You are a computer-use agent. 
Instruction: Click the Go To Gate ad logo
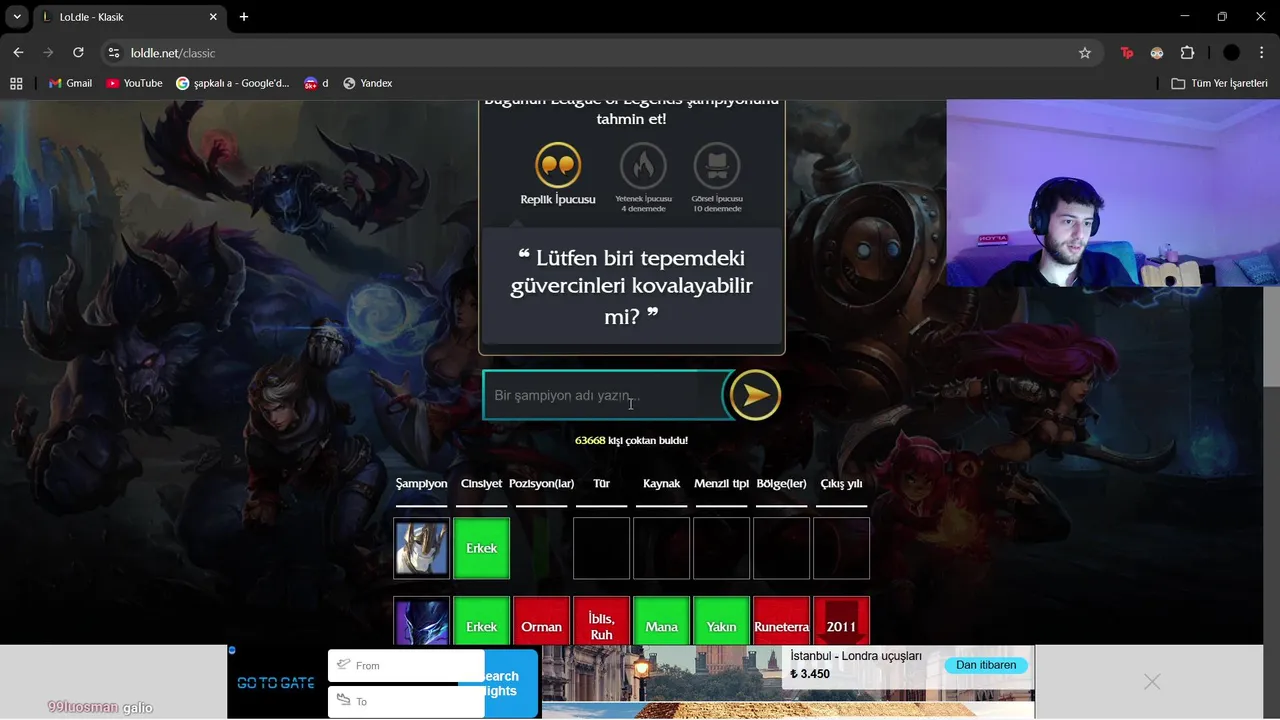click(276, 683)
